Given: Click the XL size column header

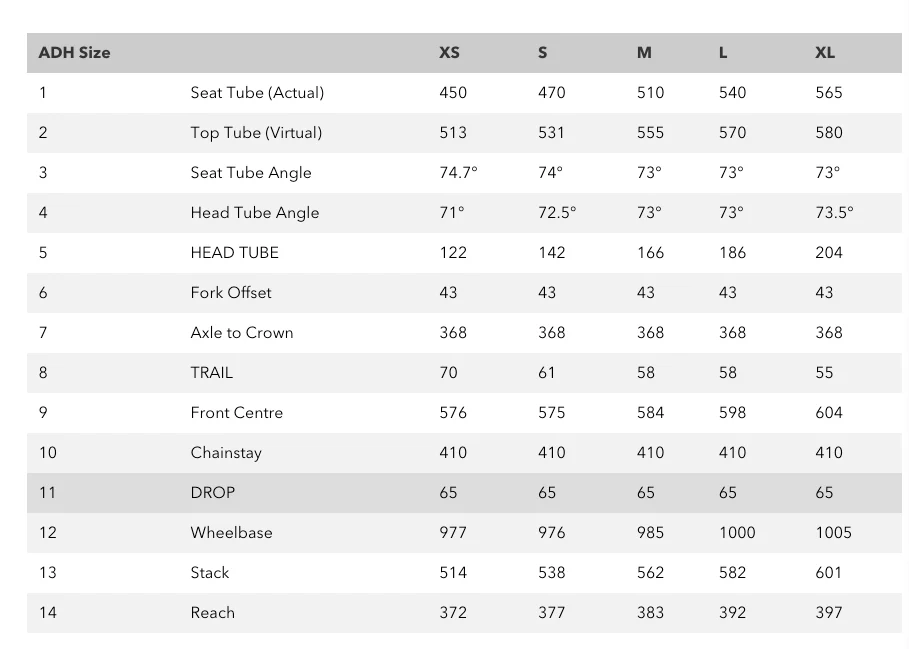Looking at the screenshot, I should pos(824,52).
